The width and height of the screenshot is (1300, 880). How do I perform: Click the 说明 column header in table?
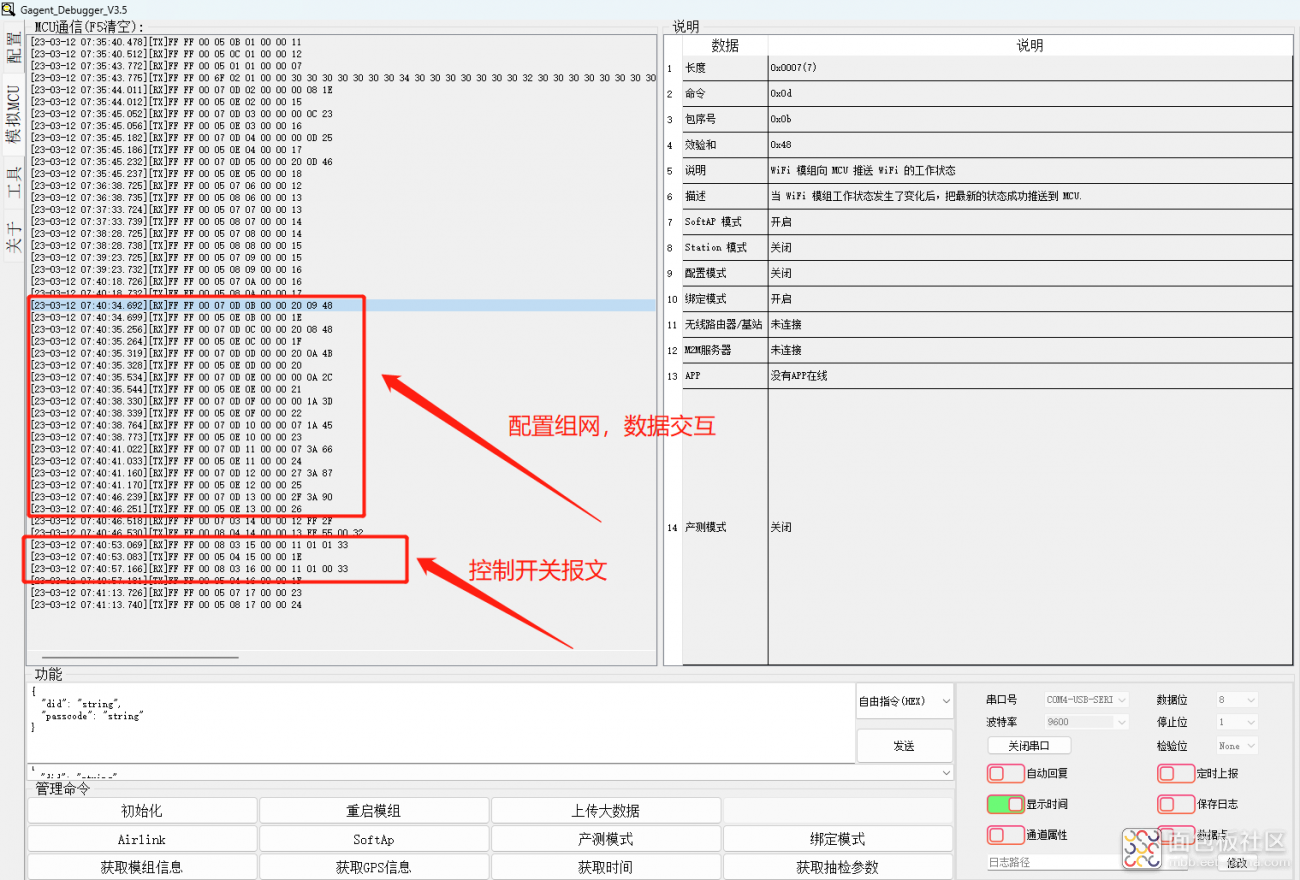point(1030,46)
